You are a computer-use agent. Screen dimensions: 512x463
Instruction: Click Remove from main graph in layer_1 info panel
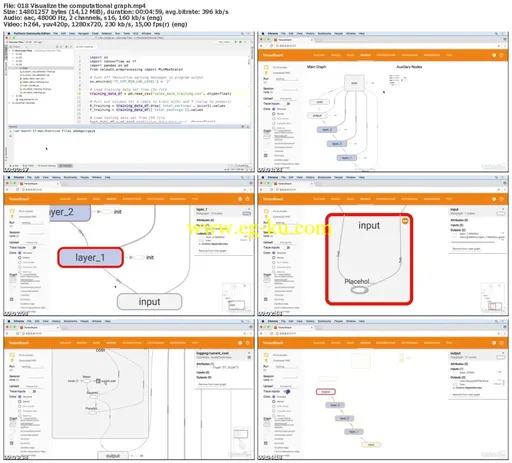212,251
